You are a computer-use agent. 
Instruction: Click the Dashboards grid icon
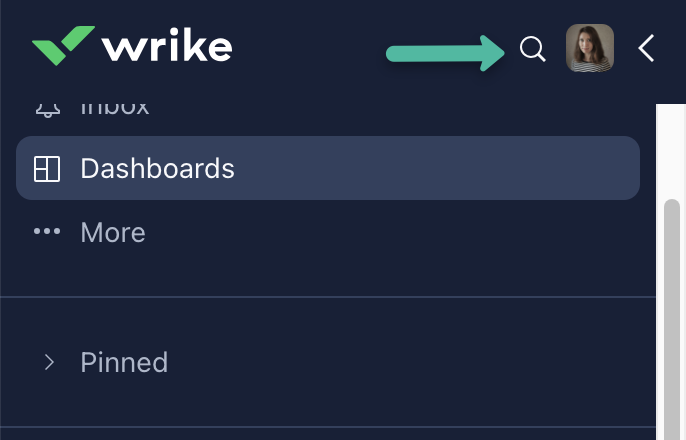tap(47, 169)
